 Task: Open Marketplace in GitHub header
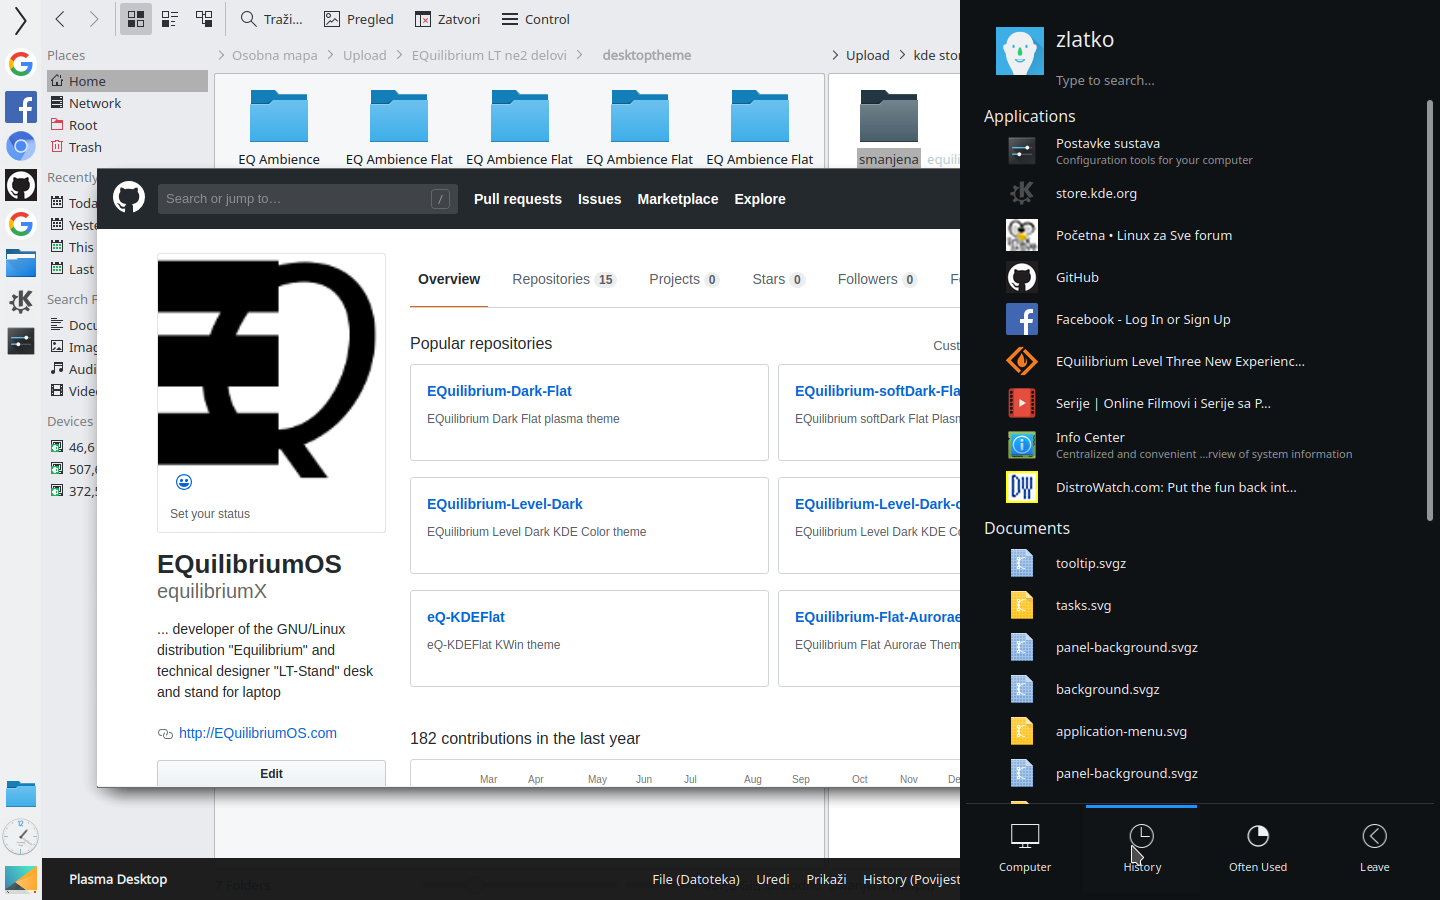point(678,199)
